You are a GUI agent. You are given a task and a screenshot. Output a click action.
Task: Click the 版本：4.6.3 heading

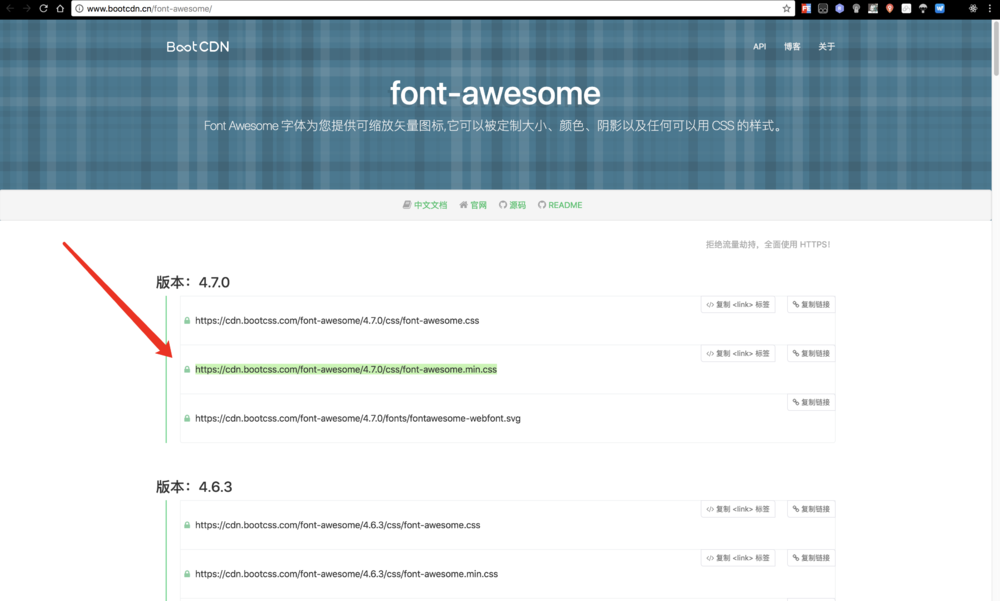194,487
